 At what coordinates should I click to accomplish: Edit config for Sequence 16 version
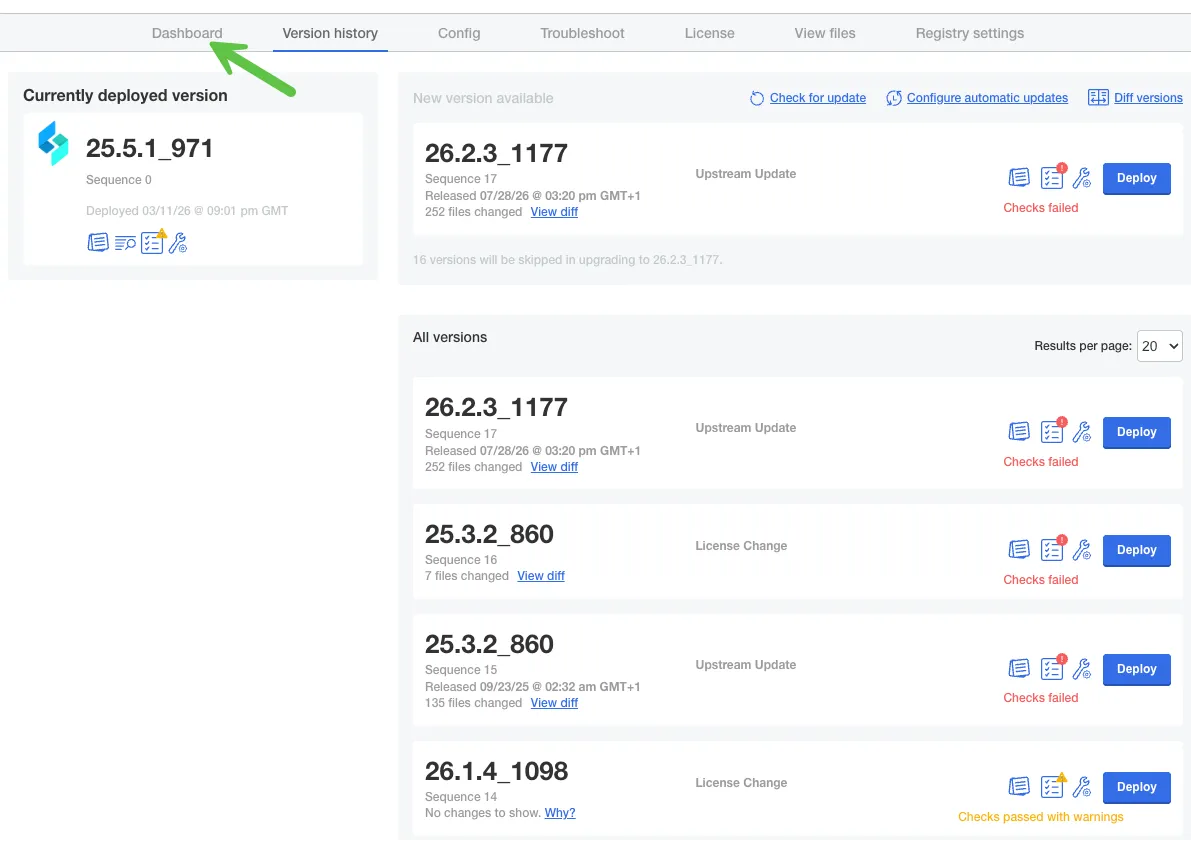tap(1082, 550)
